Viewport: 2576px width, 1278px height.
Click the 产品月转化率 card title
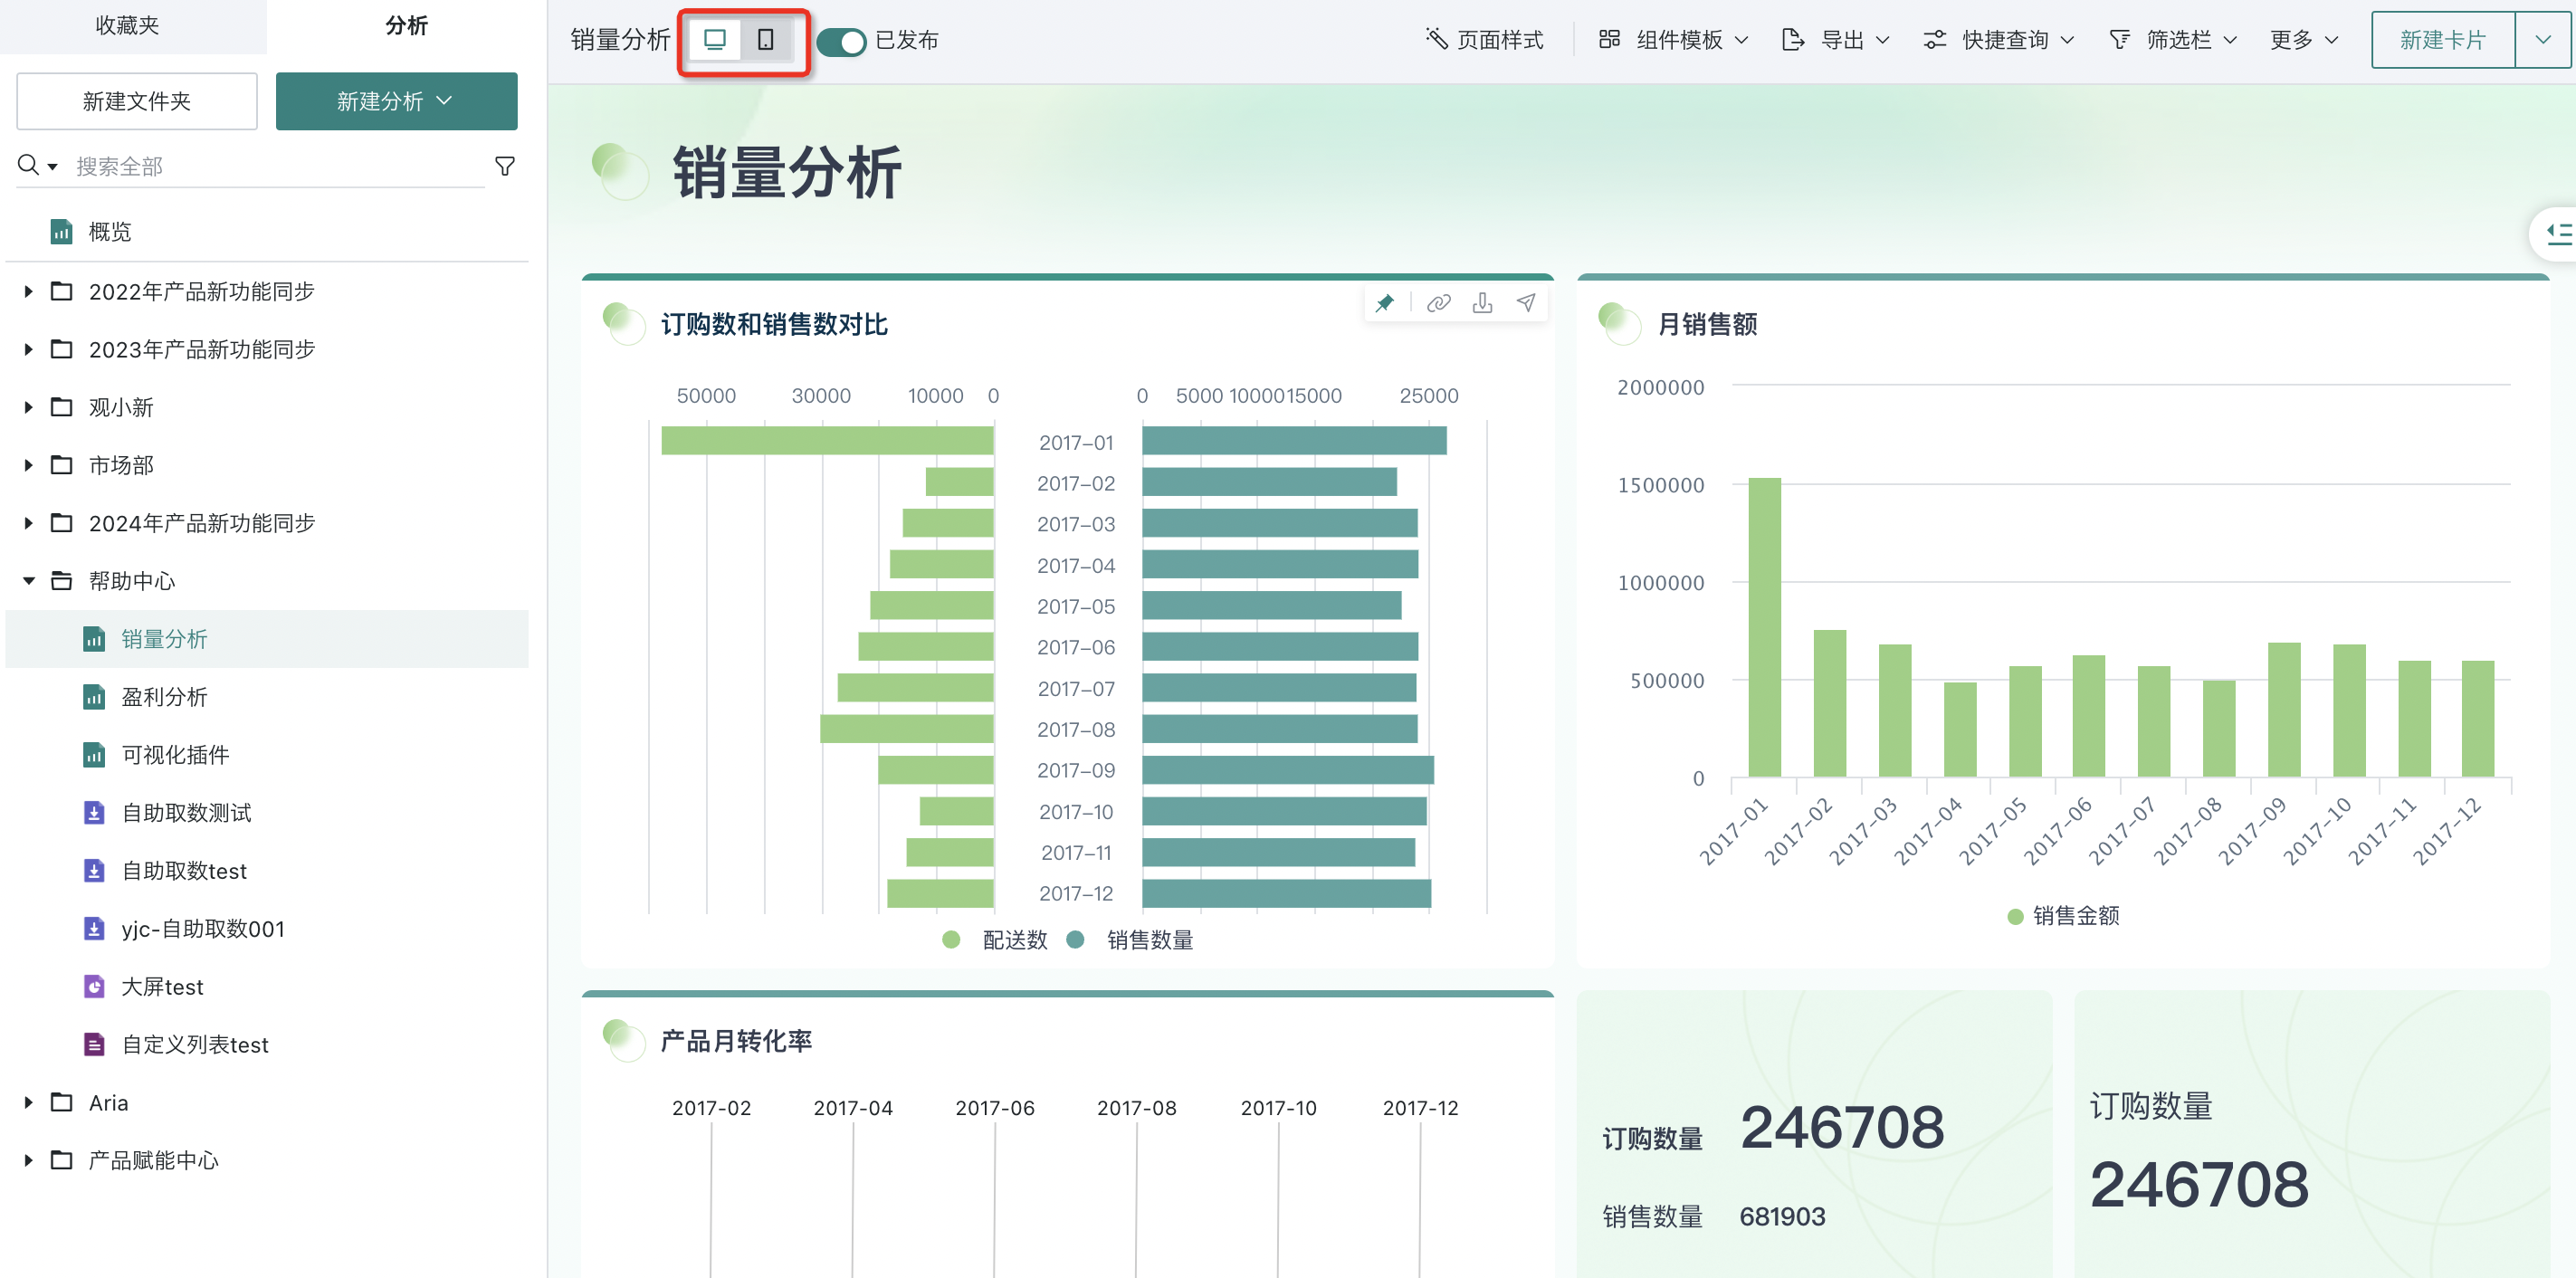[736, 1041]
